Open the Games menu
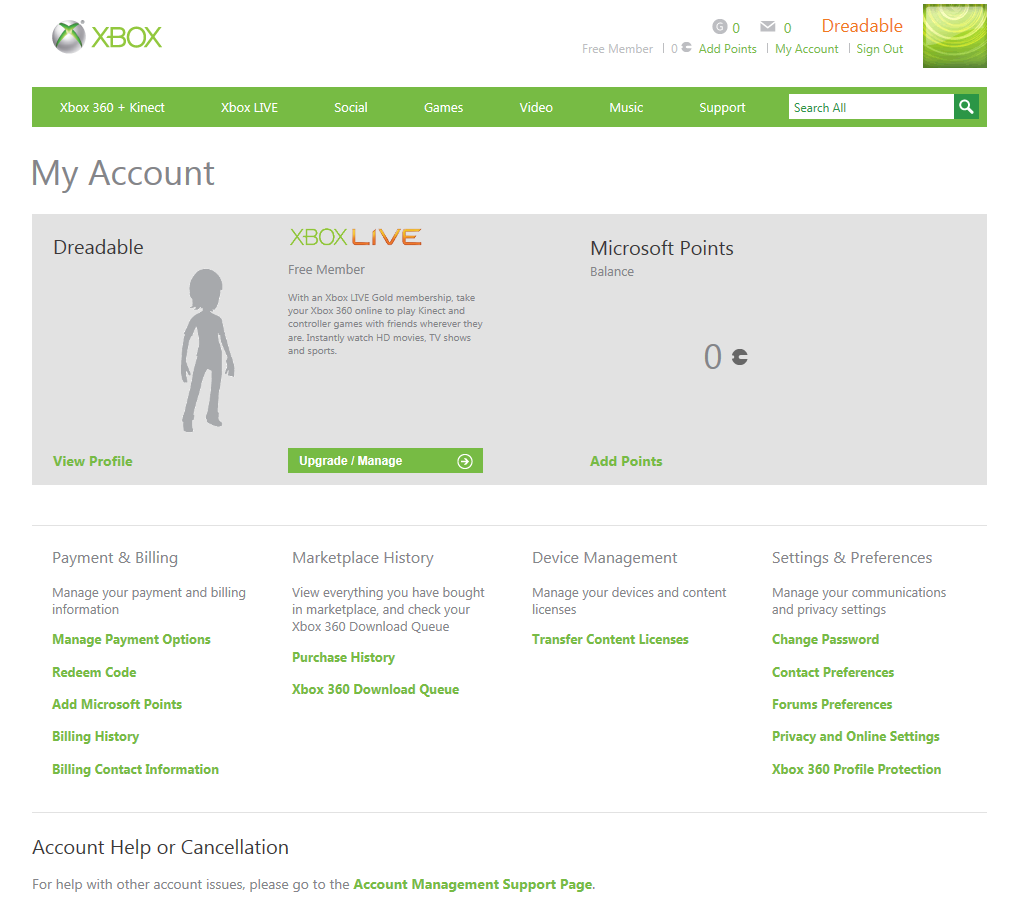The width and height of the screenshot is (1034, 902). pos(443,107)
